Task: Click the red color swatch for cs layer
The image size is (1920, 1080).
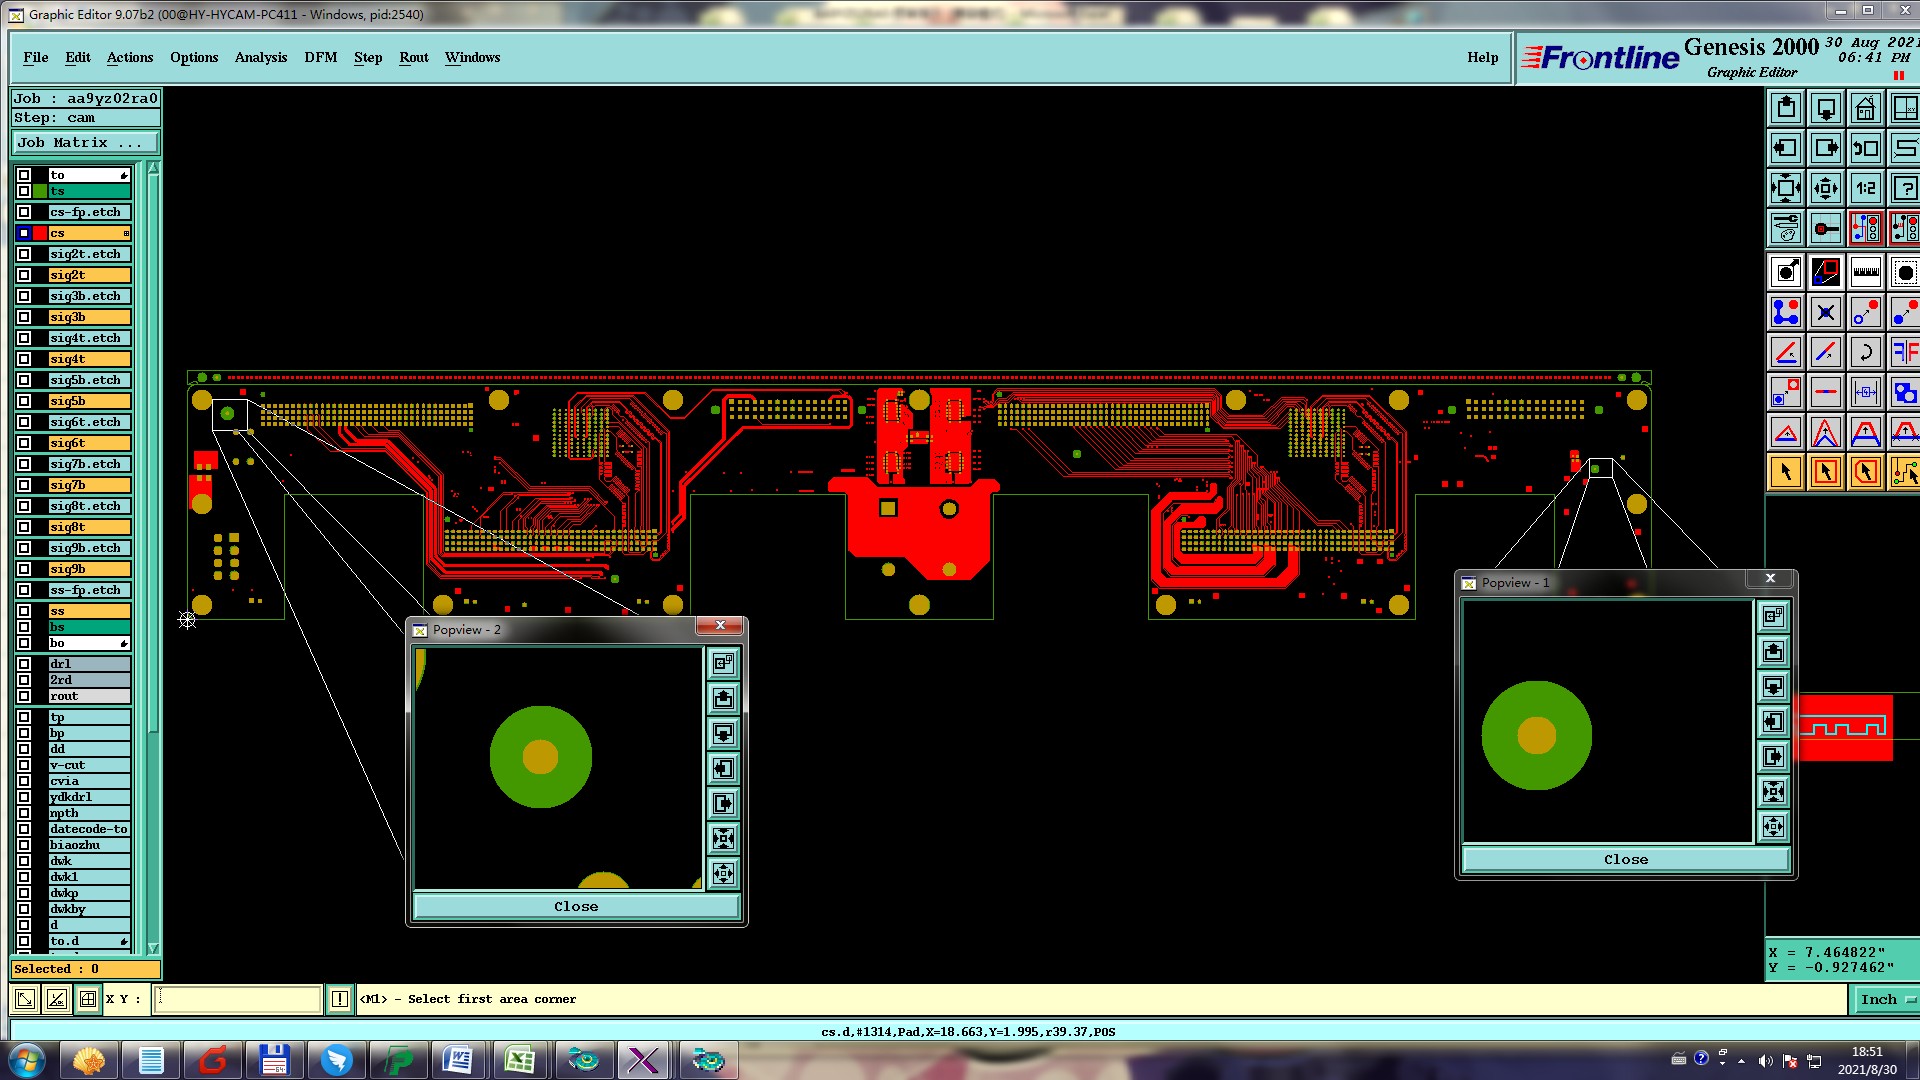Action: (x=40, y=233)
